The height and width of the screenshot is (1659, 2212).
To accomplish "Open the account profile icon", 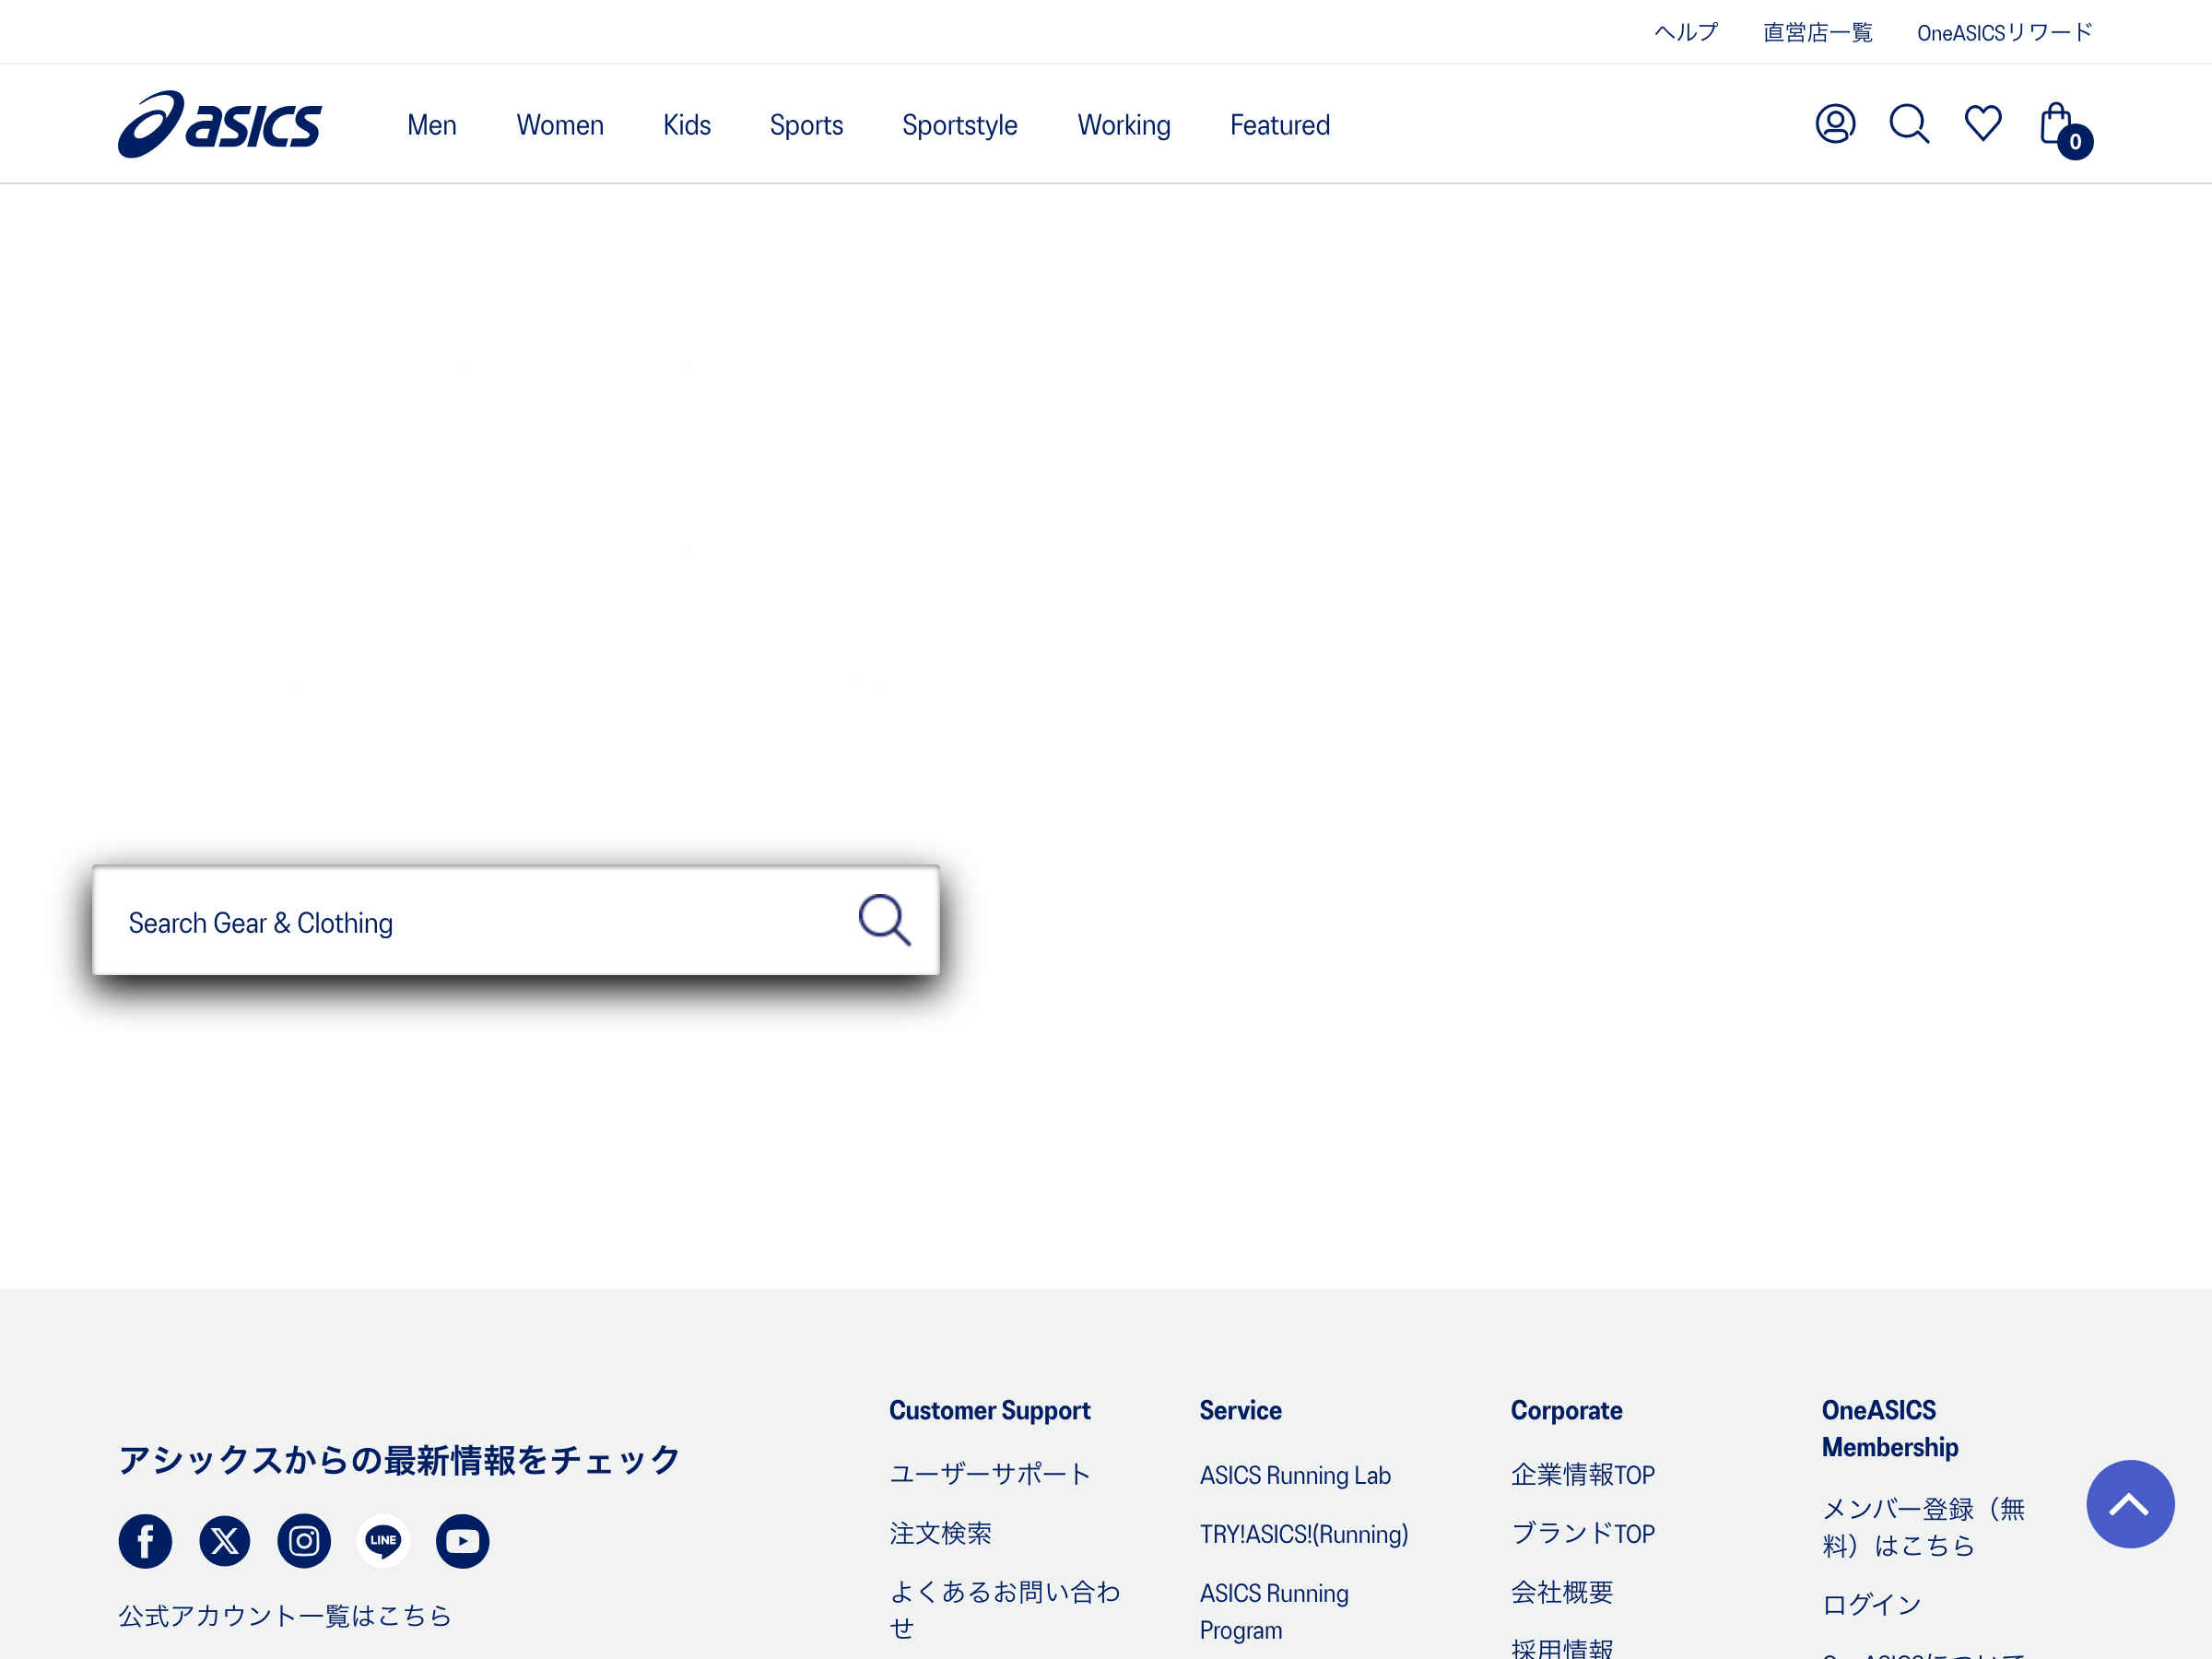I will [x=1835, y=124].
